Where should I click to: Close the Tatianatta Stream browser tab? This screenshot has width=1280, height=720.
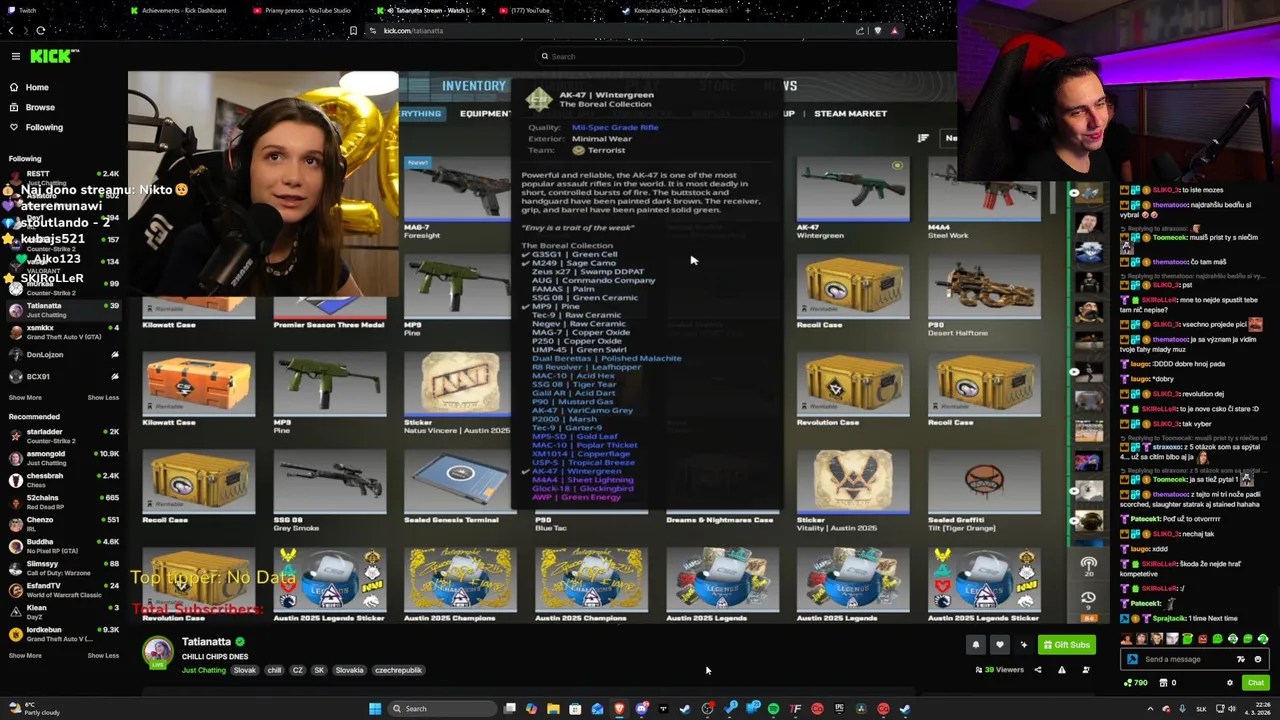483,10
